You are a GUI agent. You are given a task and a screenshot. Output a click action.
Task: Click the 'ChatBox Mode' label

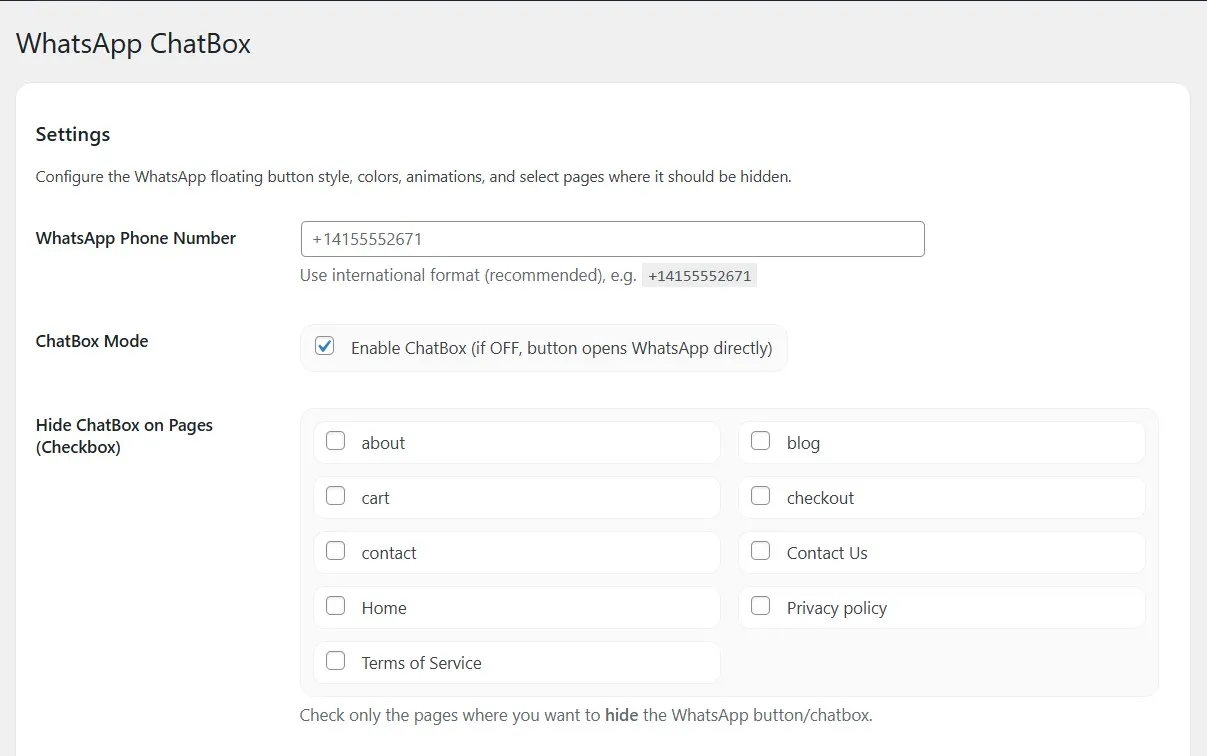pyautogui.click(x=92, y=341)
